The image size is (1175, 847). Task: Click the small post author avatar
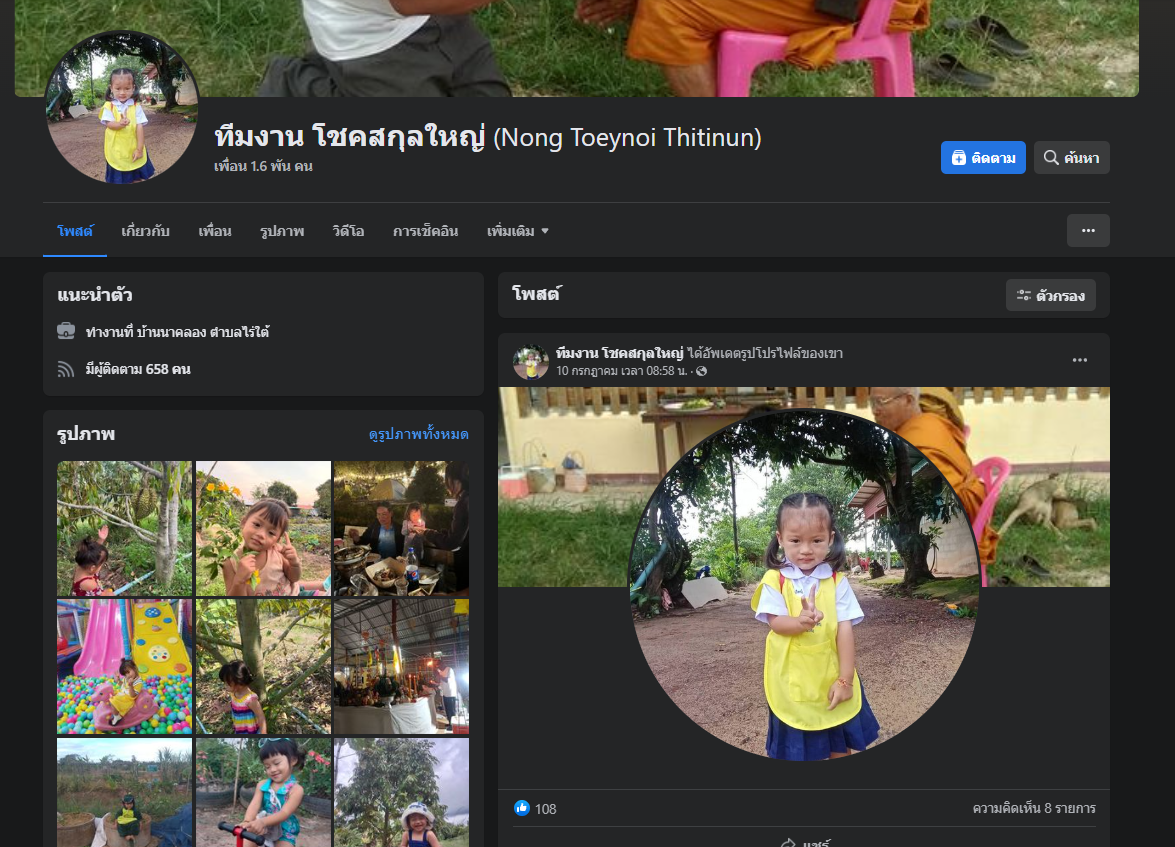tap(530, 362)
